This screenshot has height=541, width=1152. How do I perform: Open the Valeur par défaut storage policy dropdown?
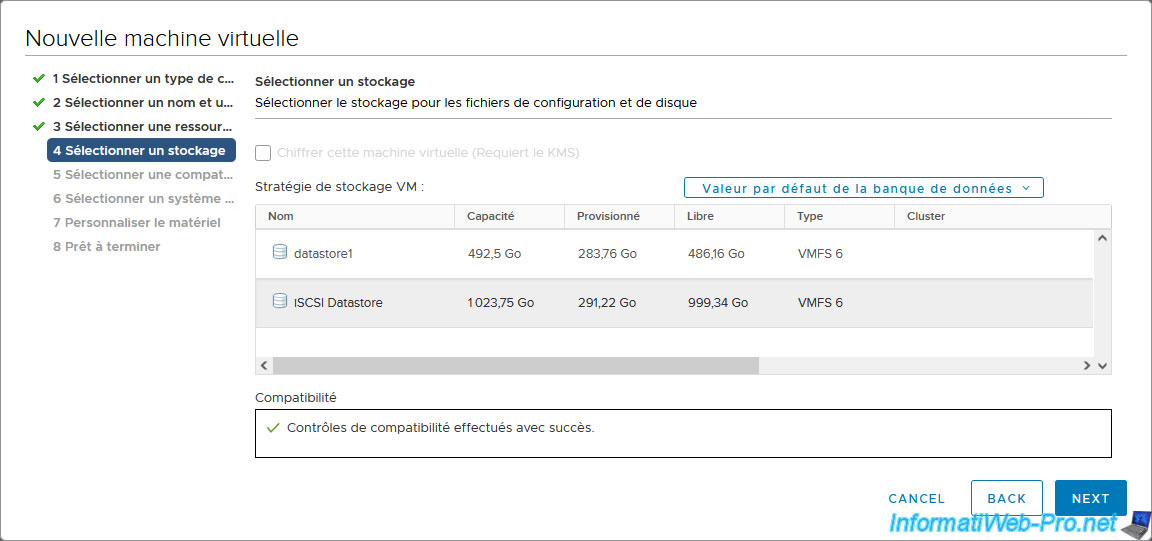coord(863,188)
